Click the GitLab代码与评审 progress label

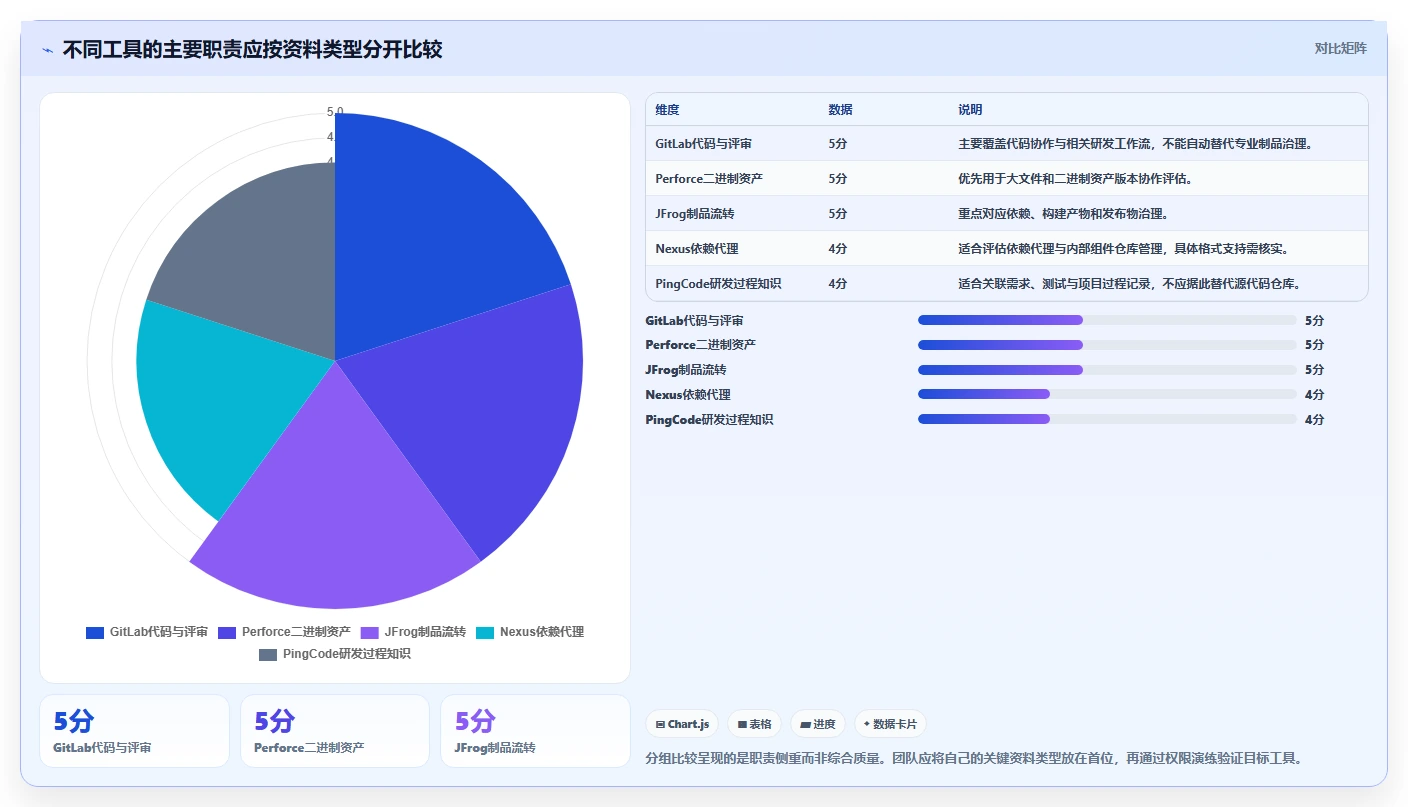click(694, 321)
